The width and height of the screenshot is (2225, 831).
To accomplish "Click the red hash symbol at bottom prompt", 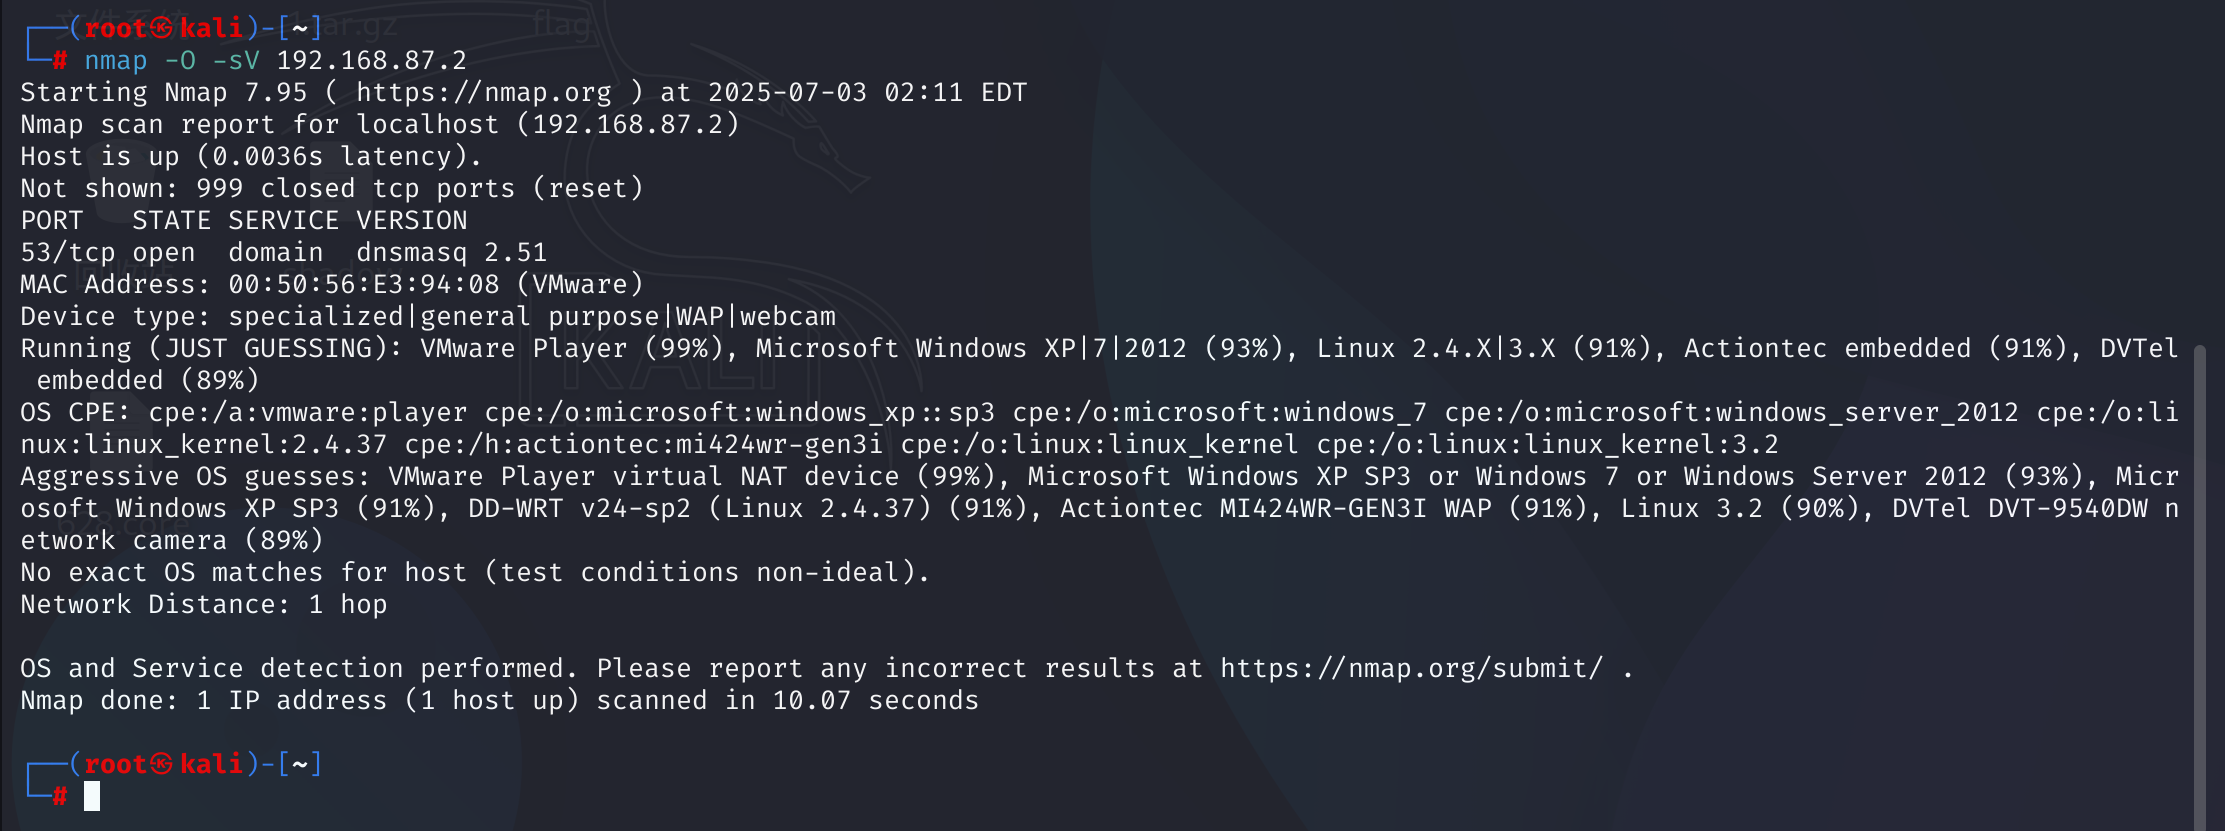I will pos(60,796).
